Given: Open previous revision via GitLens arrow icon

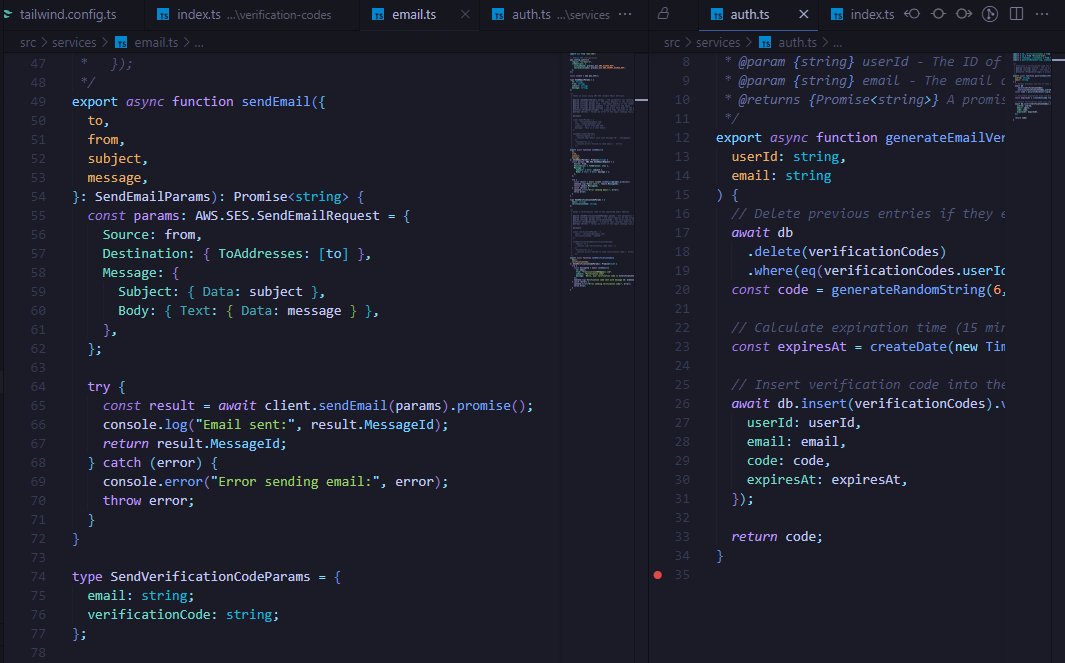Looking at the screenshot, I should pyautogui.click(x=912, y=14).
